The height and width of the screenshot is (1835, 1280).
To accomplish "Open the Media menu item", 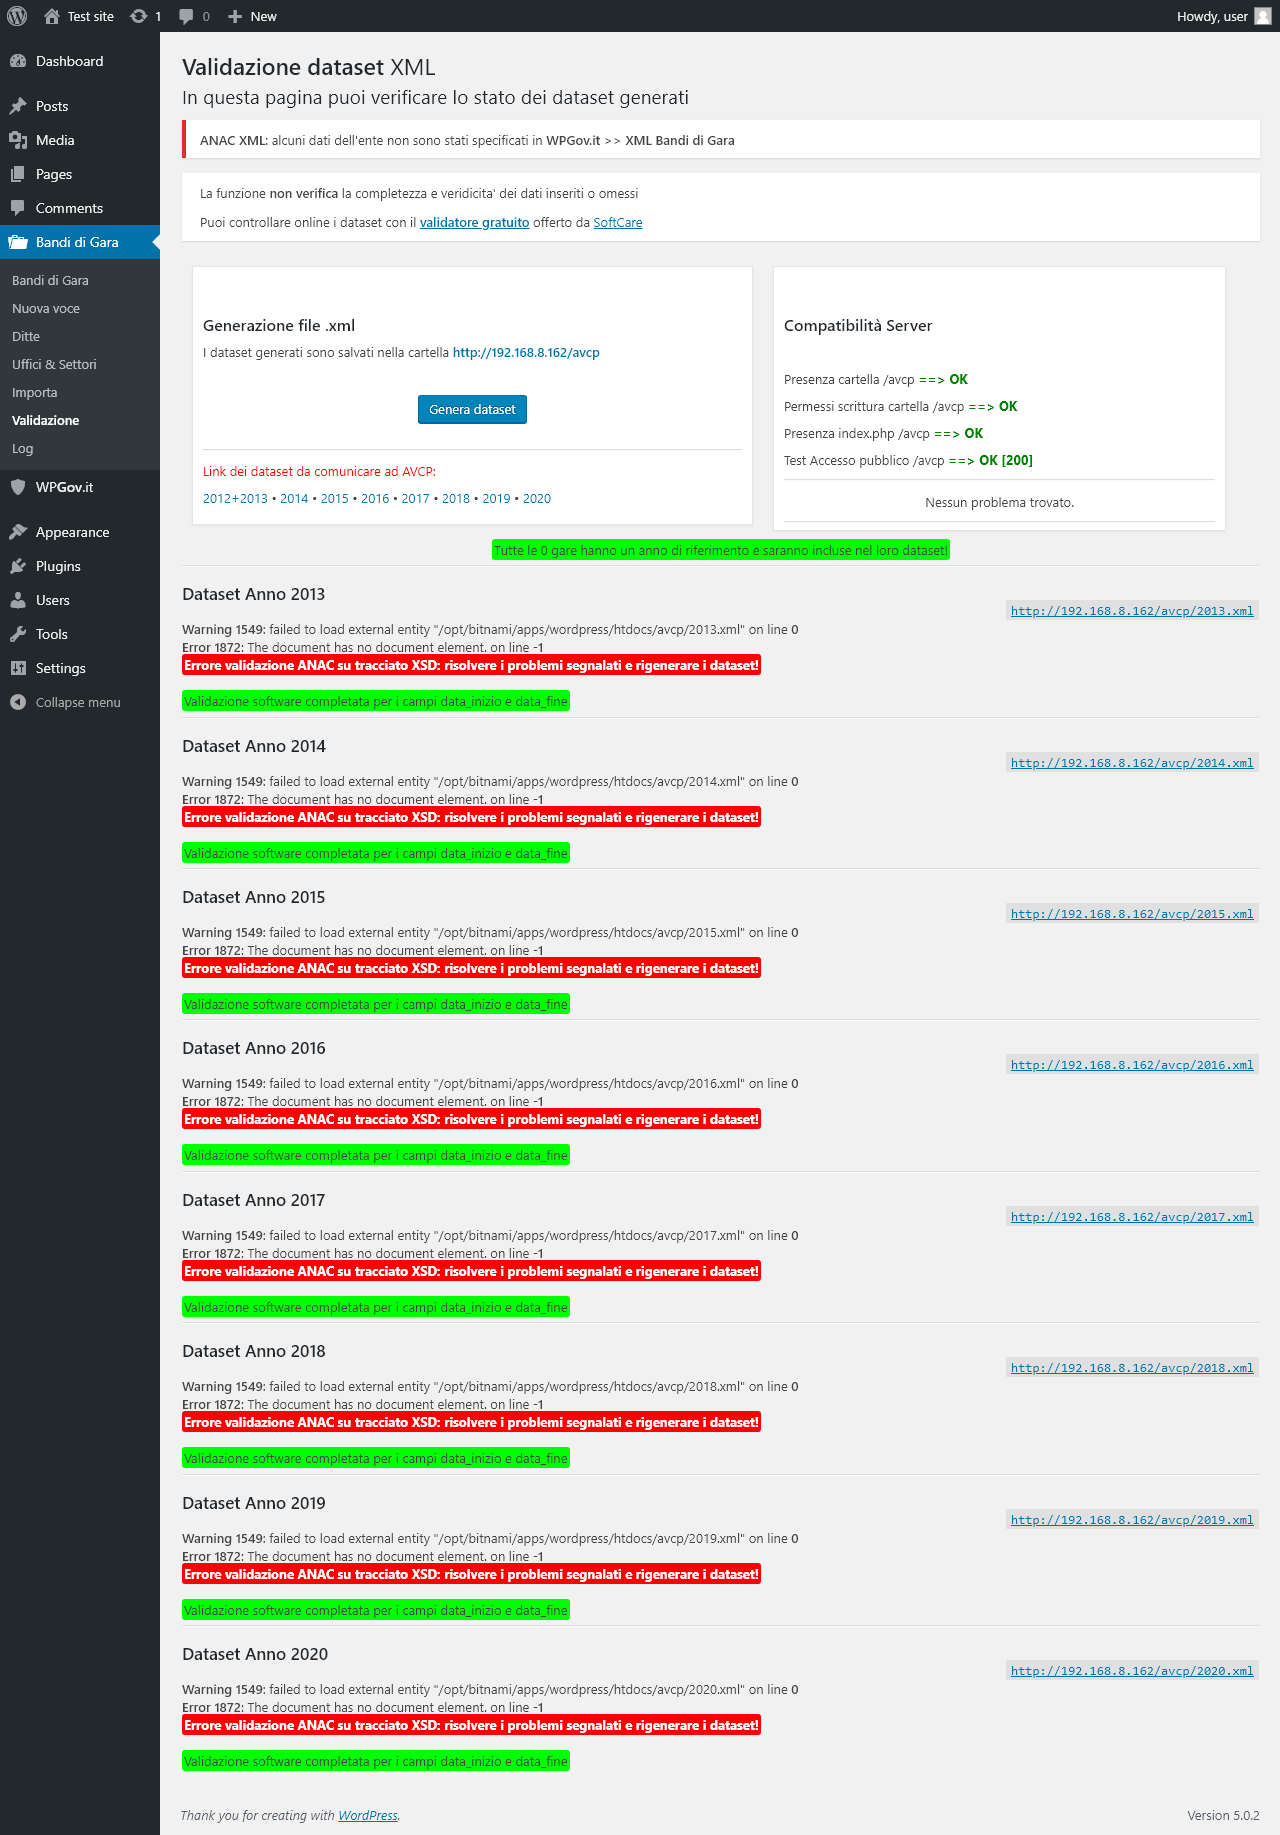I will point(80,140).
